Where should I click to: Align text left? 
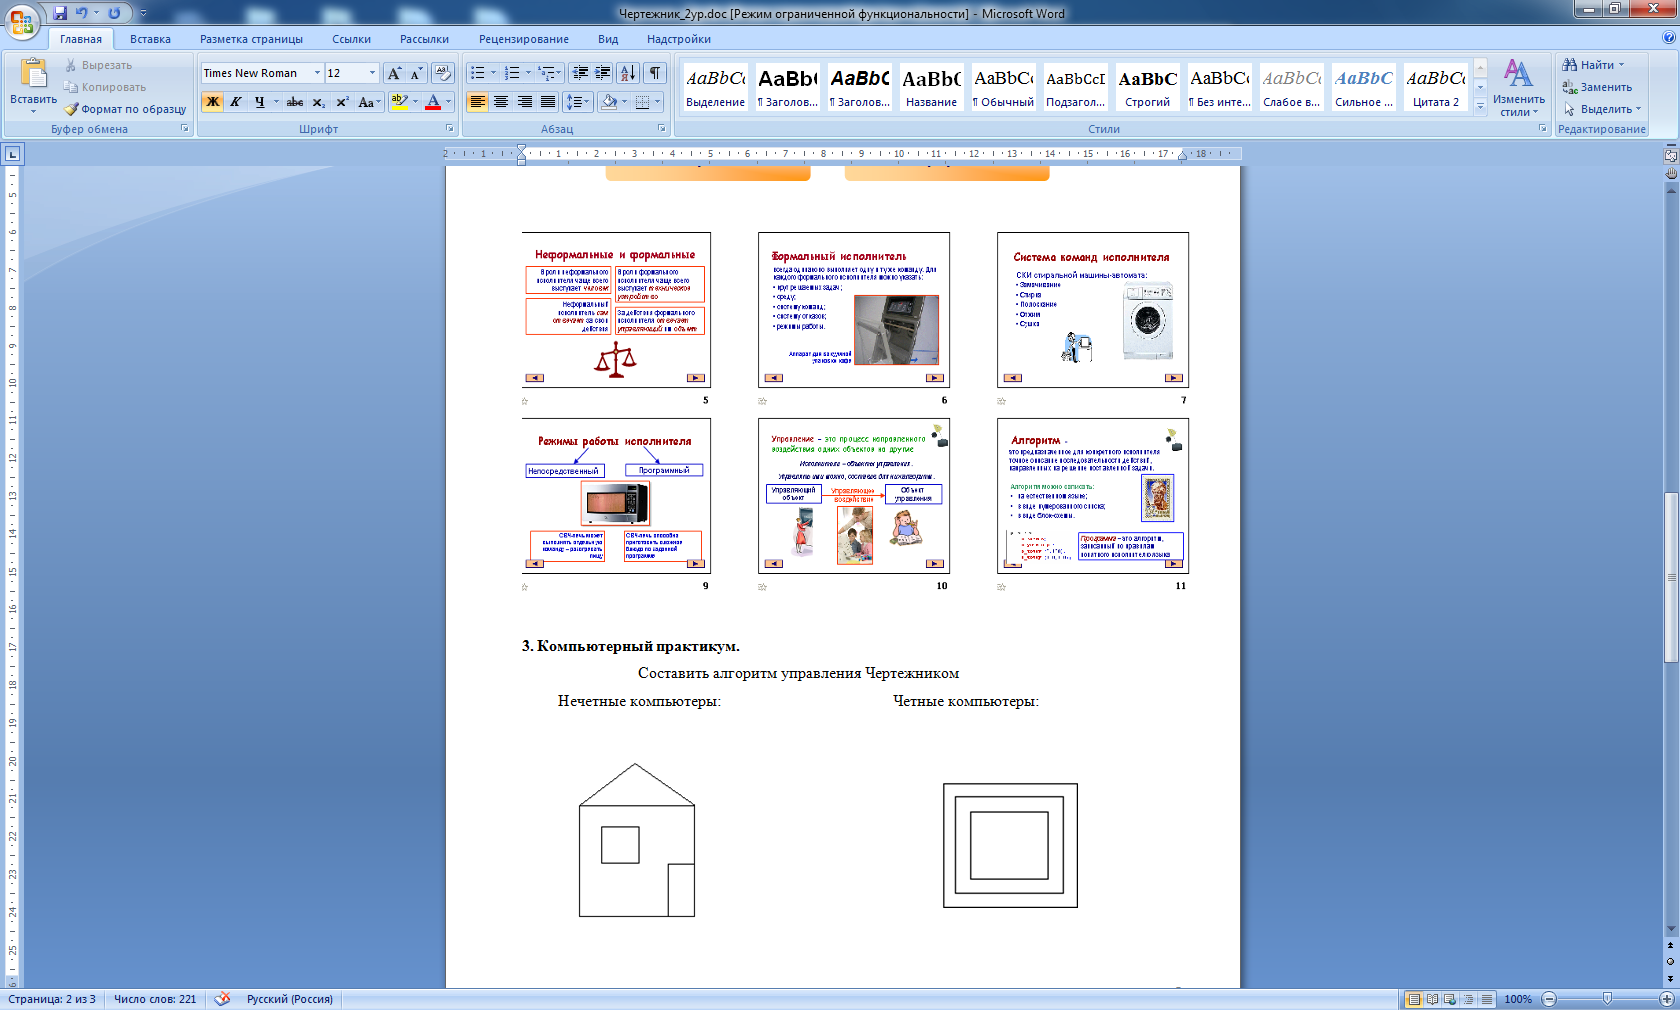coord(477,102)
